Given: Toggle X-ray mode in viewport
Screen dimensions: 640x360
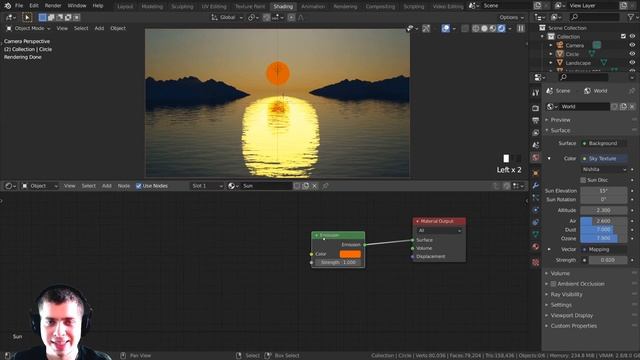Looking at the screenshot, I should pyautogui.click(x=464, y=28).
